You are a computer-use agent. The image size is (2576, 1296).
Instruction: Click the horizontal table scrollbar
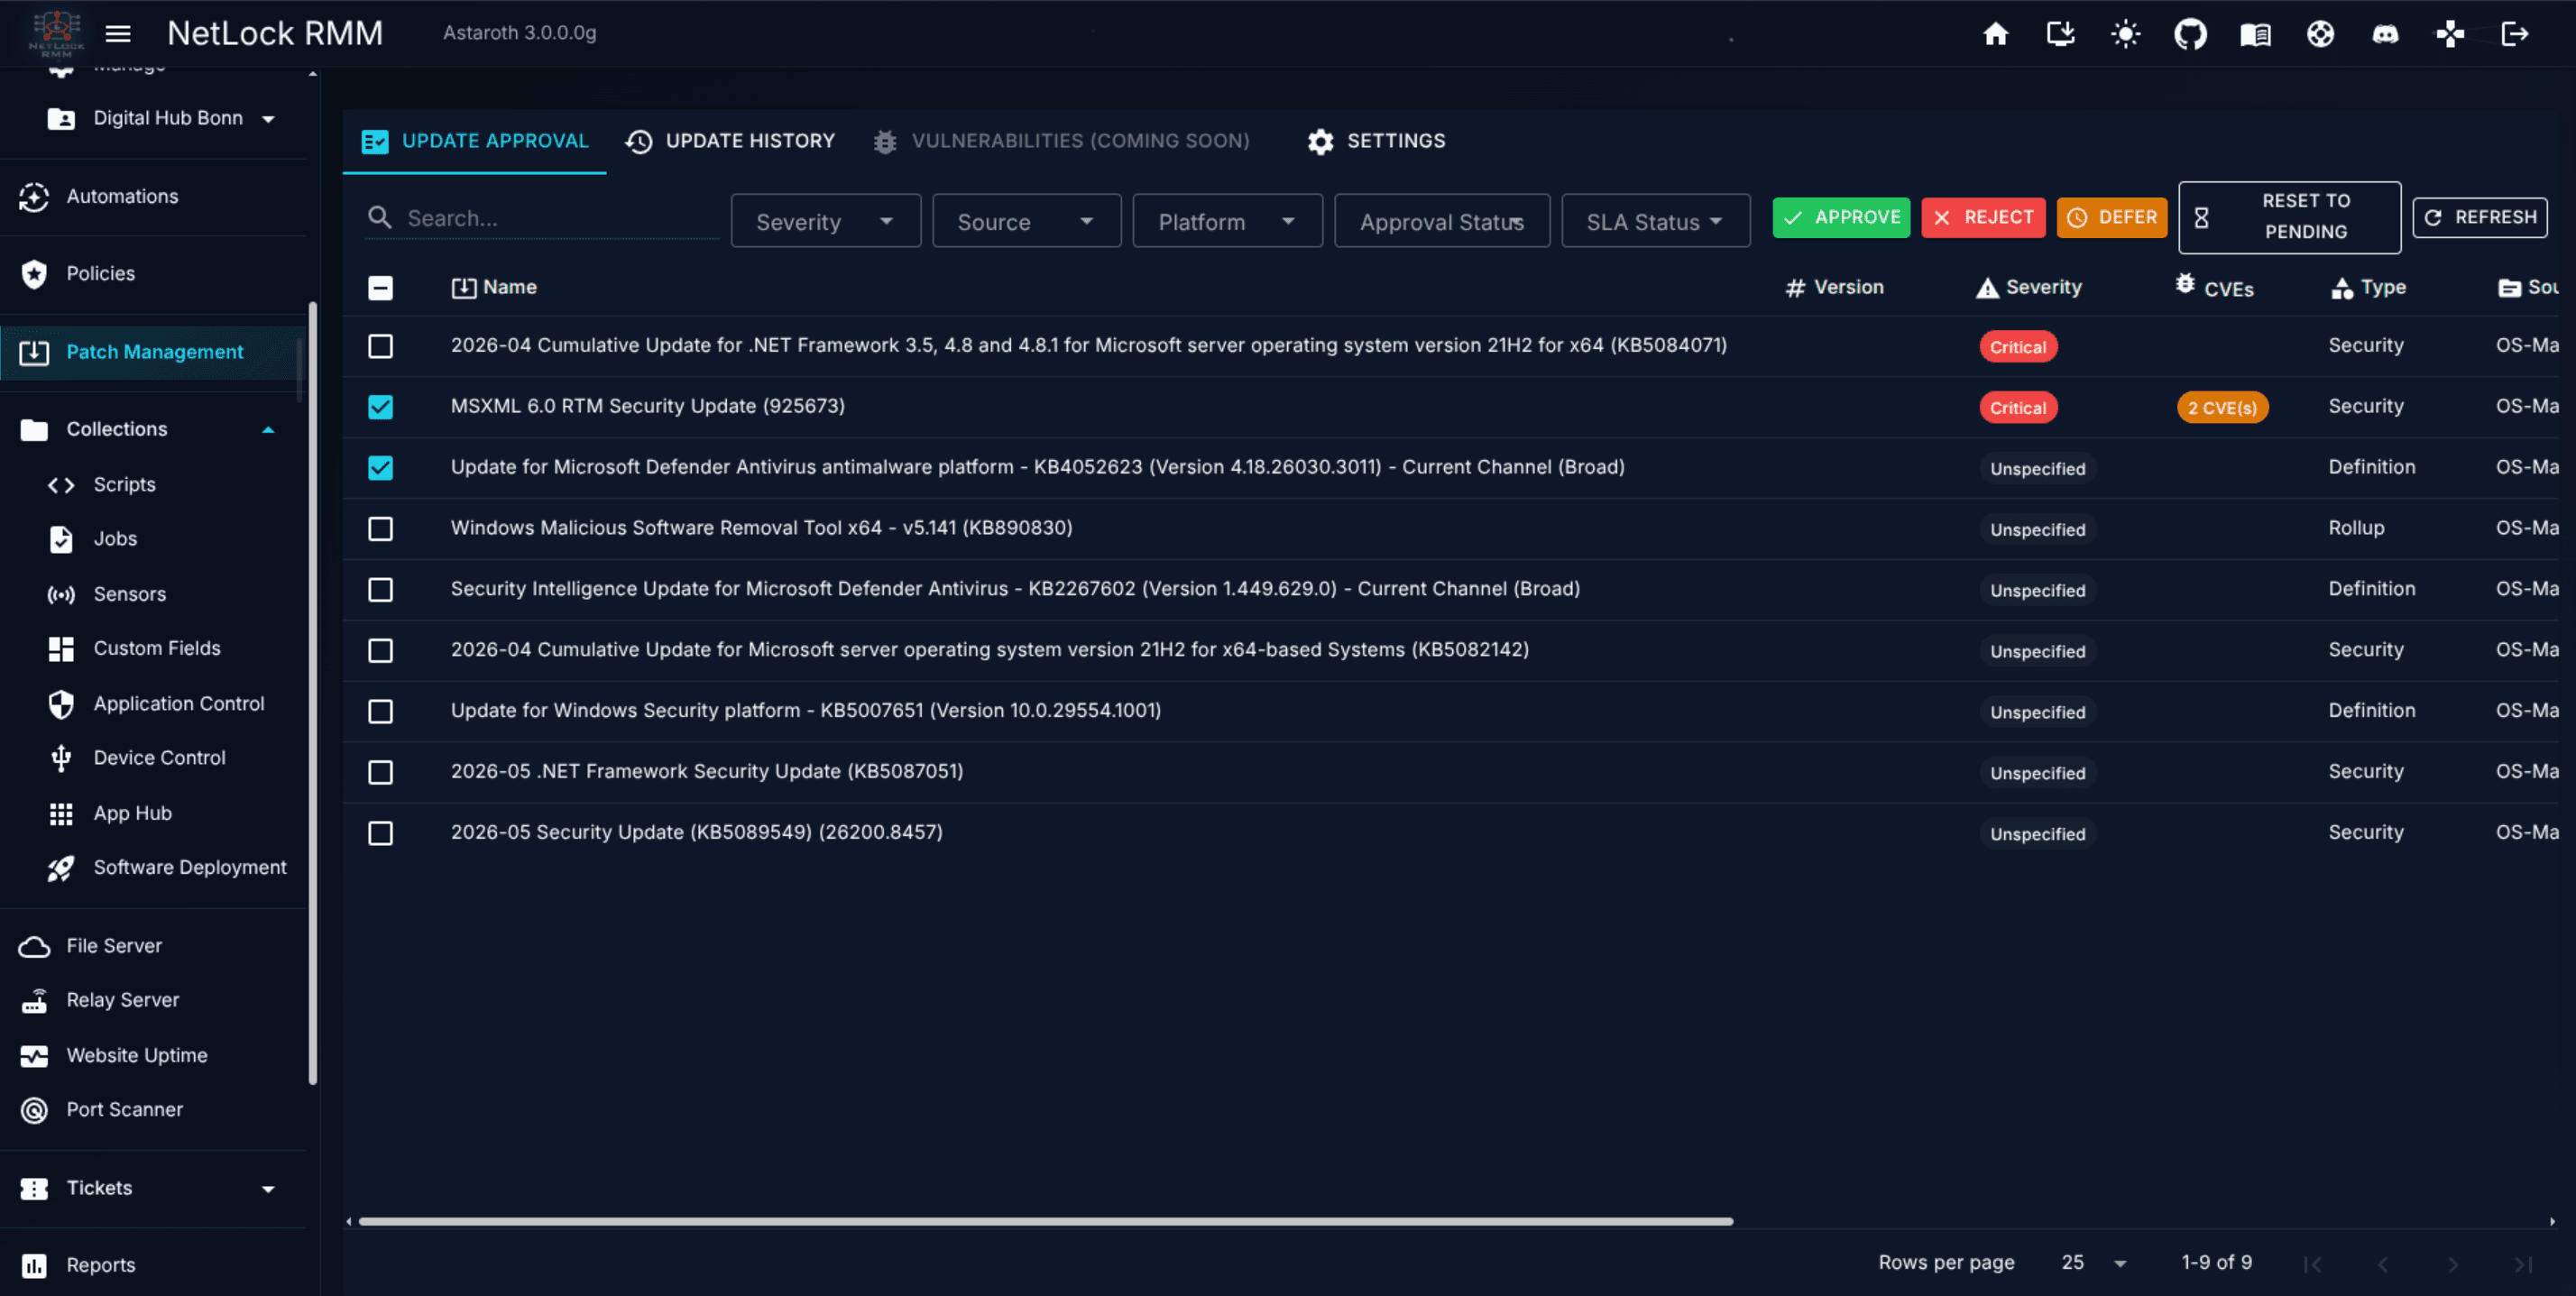click(1045, 1221)
